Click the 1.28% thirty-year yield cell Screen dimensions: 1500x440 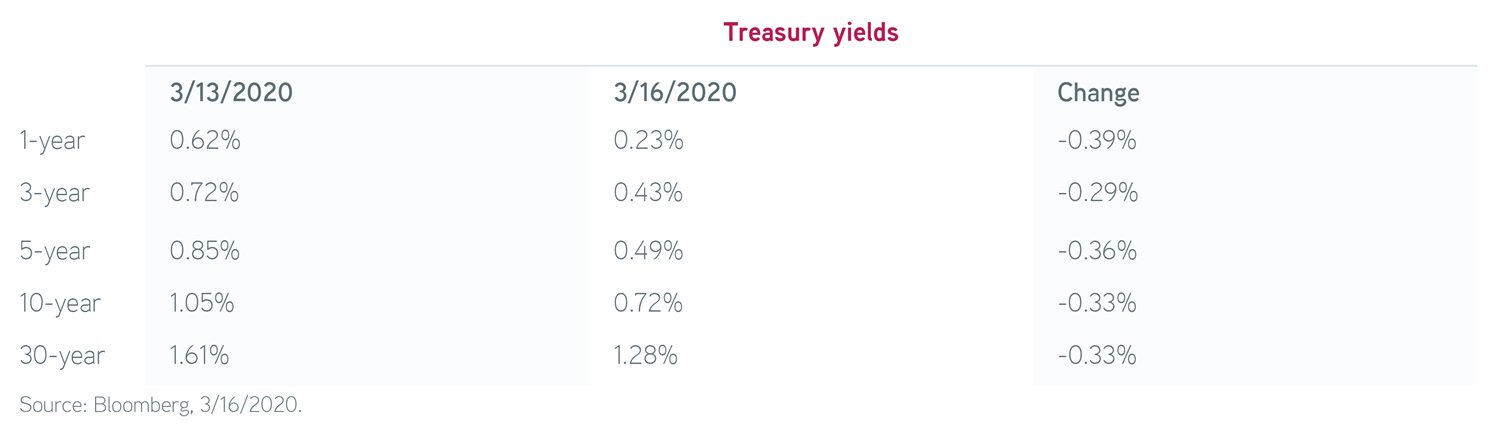pos(646,353)
